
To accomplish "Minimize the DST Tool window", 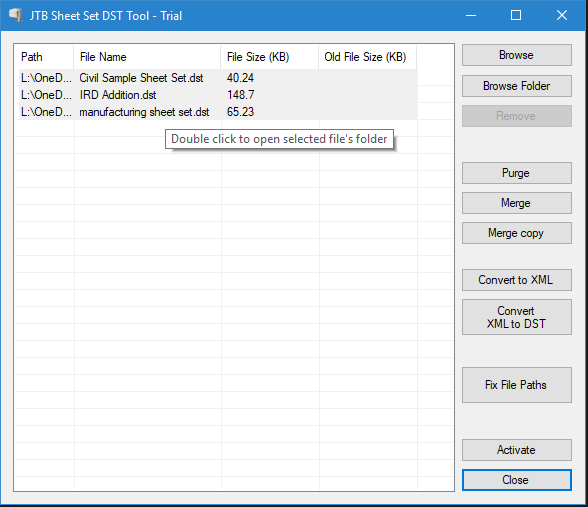I will tap(471, 15).
